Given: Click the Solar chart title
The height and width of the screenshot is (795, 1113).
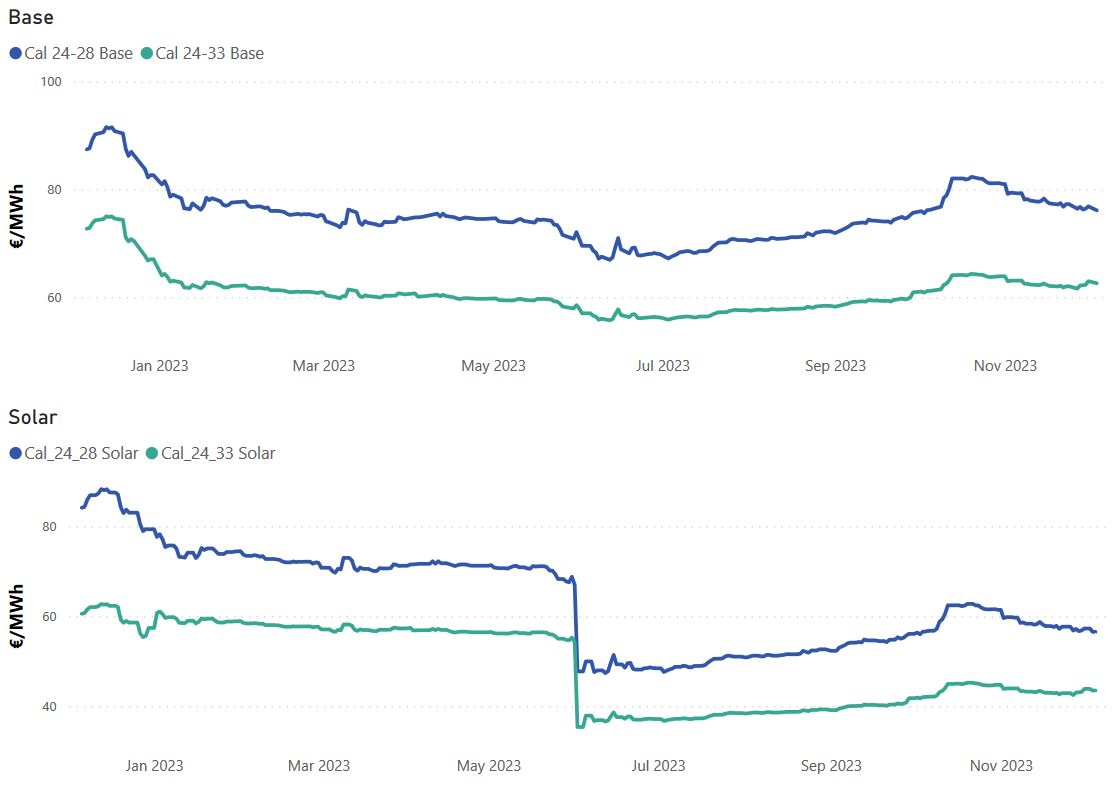Looking at the screenshot, I should 33,417.
